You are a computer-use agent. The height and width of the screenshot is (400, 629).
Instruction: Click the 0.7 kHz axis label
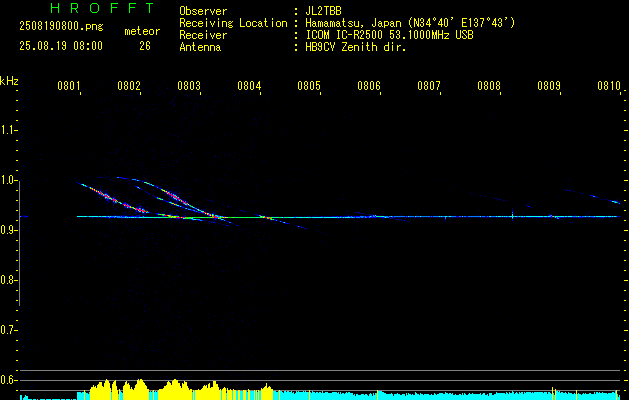pos(8,330)
